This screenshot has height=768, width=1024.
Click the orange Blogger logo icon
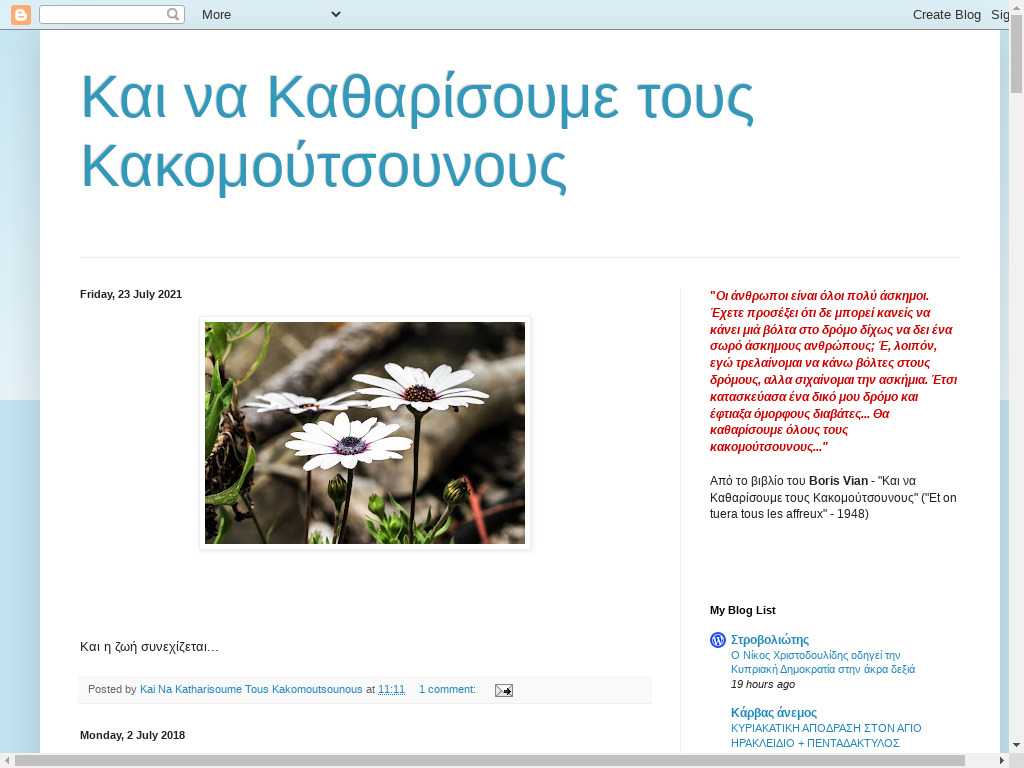(20, 14)
